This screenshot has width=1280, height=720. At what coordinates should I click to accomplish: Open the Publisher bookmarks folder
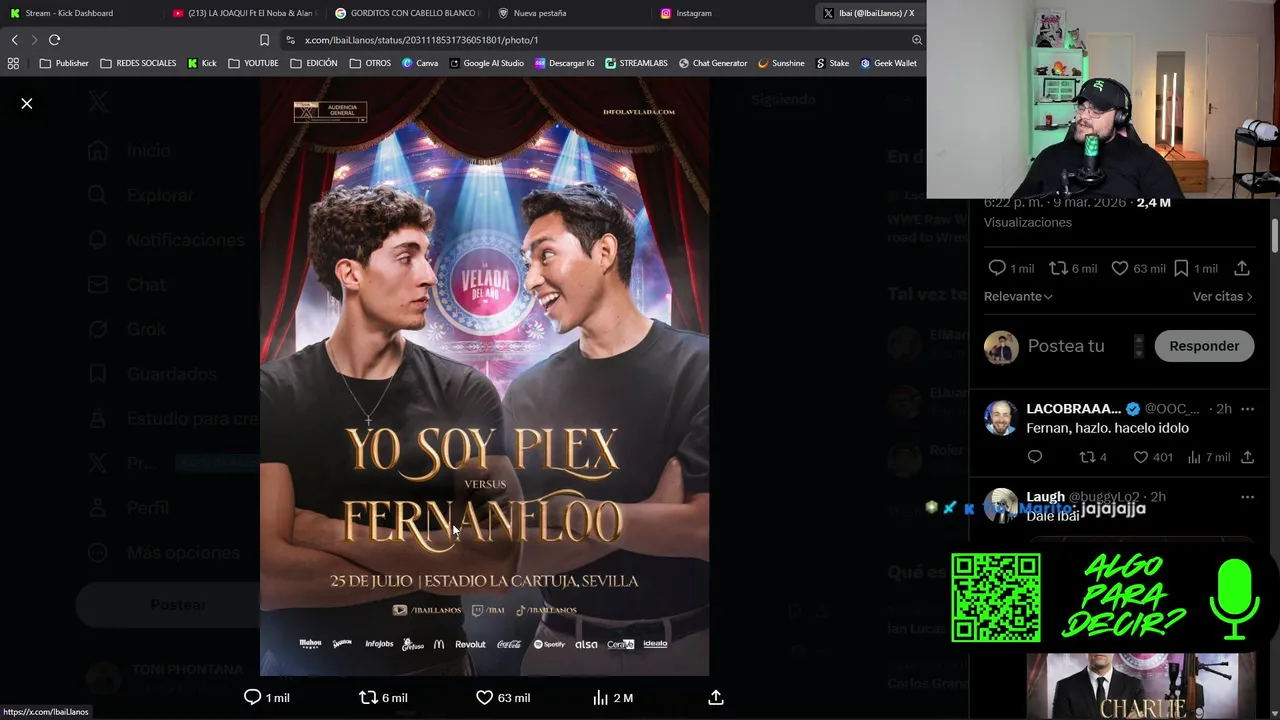[x=64, y=63]
